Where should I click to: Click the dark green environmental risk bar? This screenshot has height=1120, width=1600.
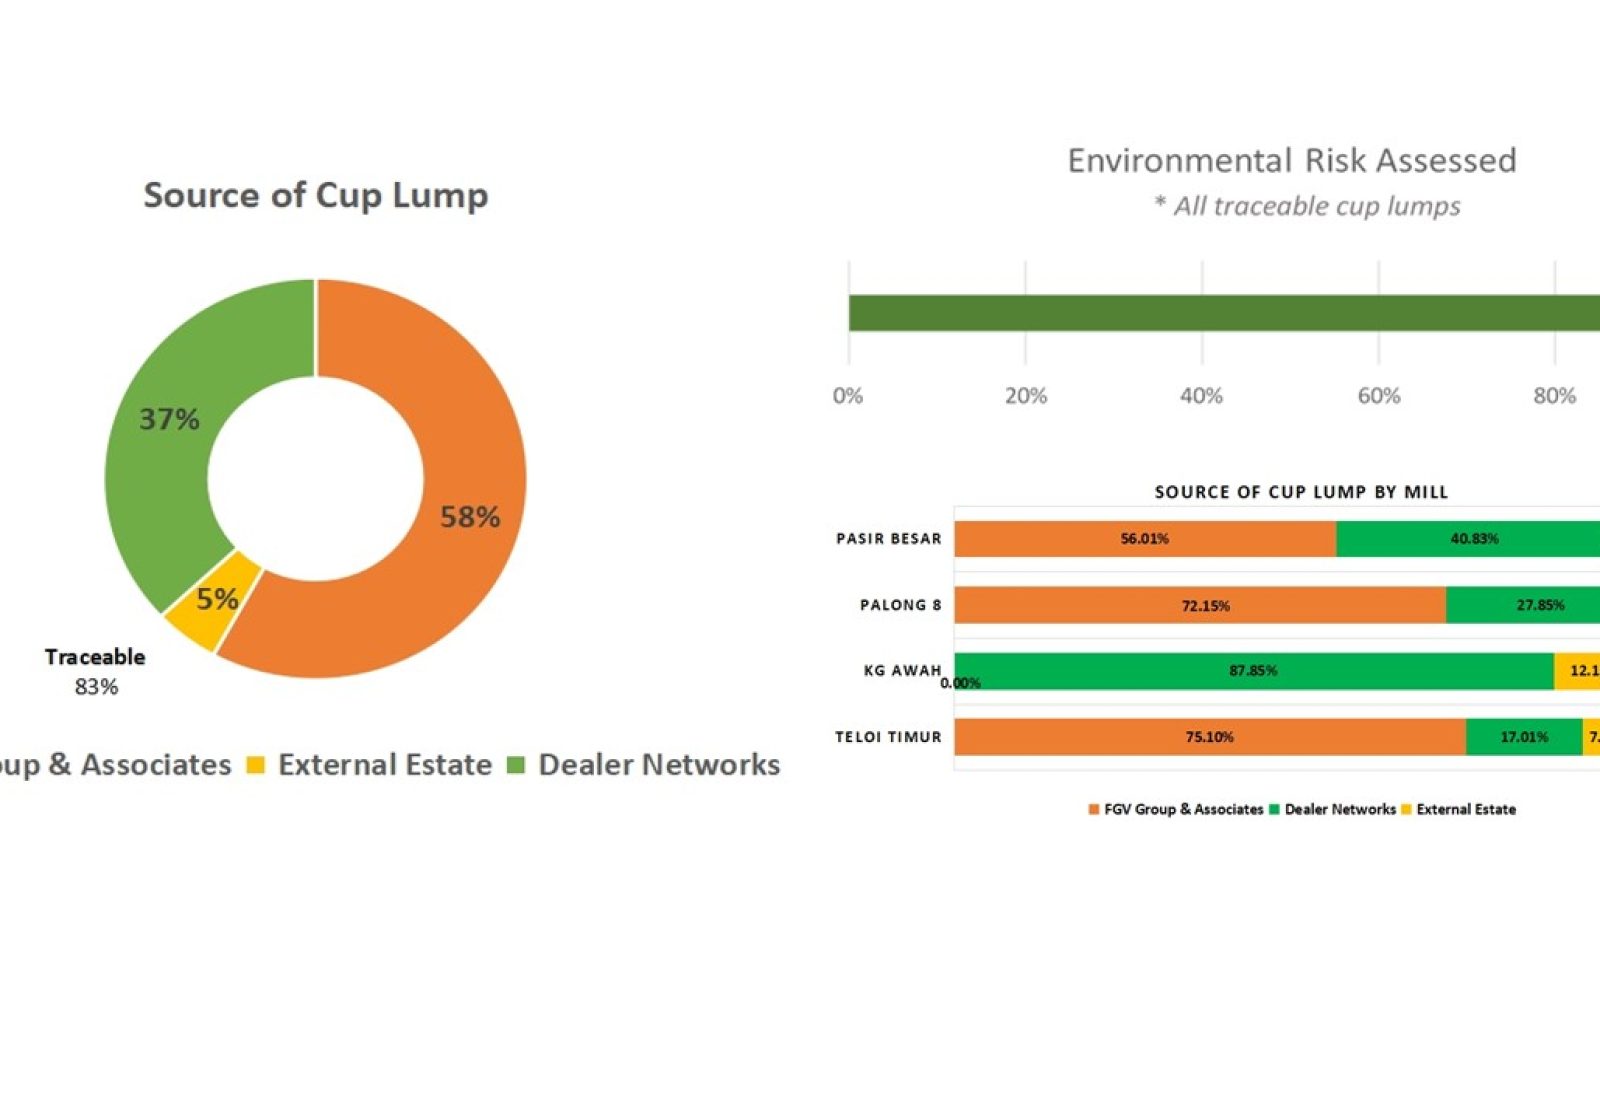pos(1224,313)
